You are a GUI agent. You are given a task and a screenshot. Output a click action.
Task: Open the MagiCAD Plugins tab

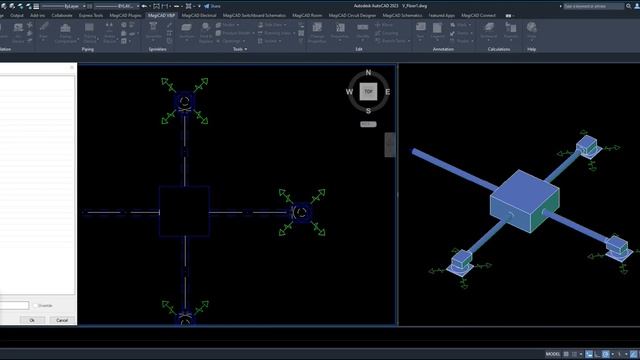(x=125, y=16)
